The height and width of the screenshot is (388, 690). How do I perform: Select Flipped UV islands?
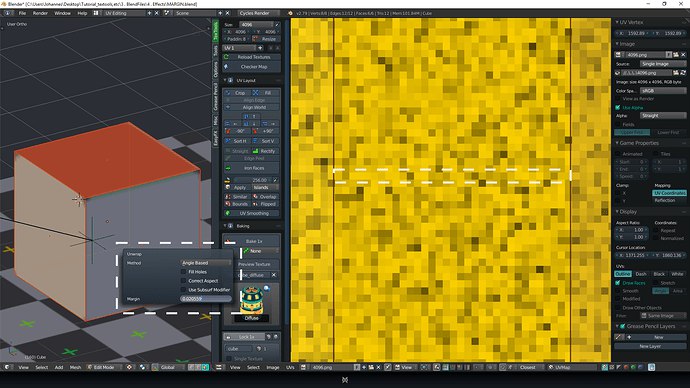(266, 204)
